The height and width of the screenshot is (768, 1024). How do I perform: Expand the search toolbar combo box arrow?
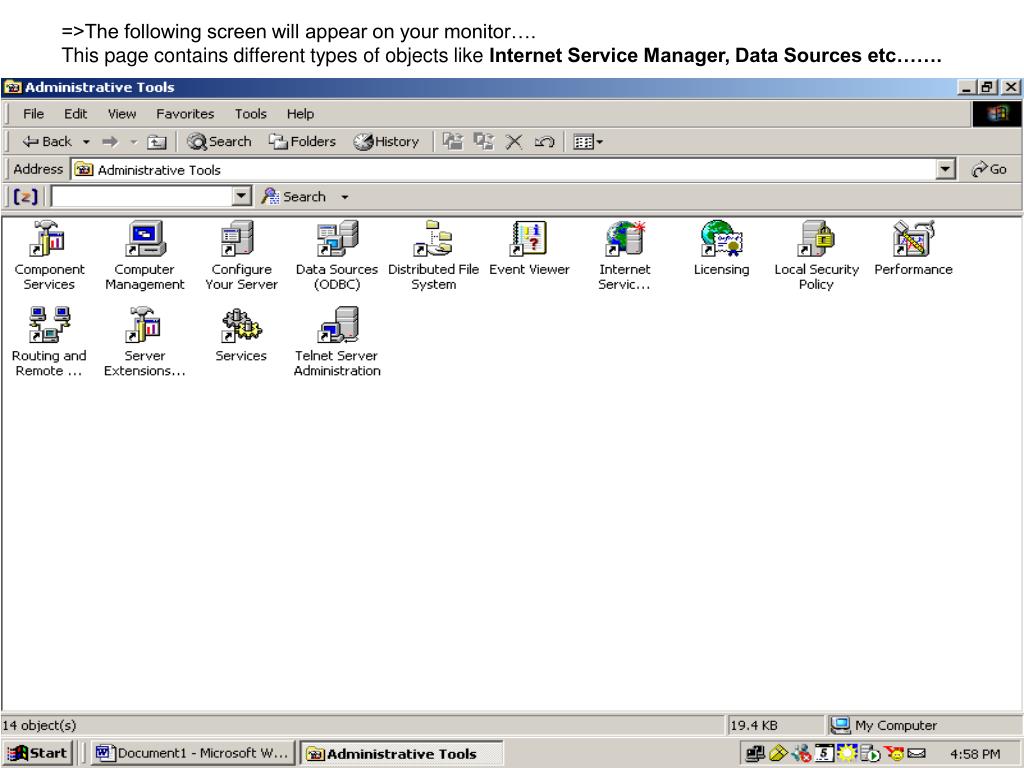click(x=242, y=197)
